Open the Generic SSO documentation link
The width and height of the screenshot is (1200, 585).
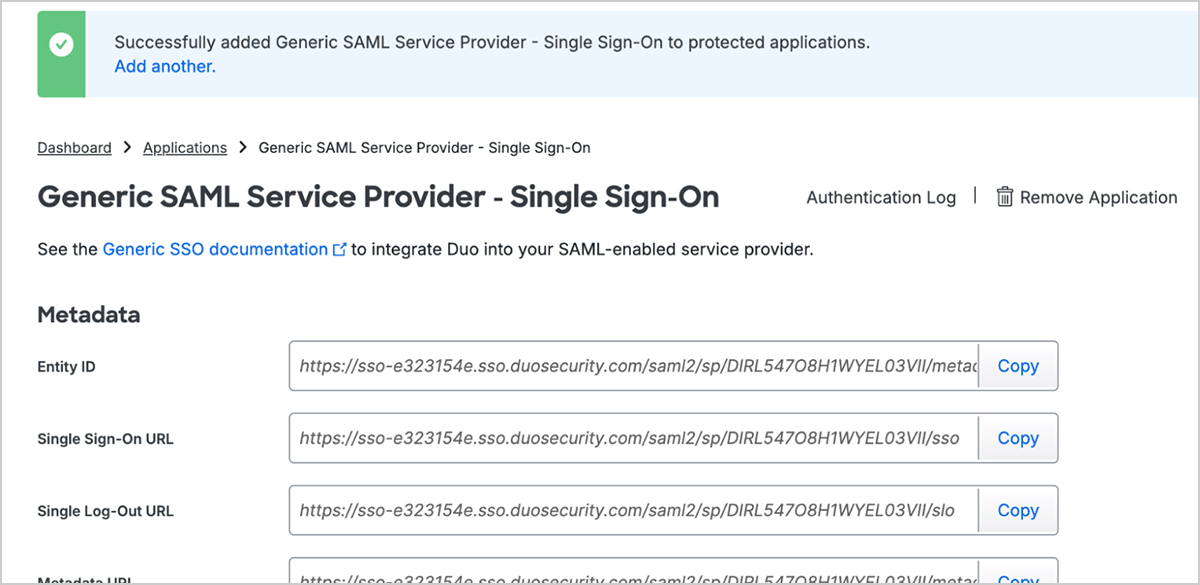[x=215, y=249]
